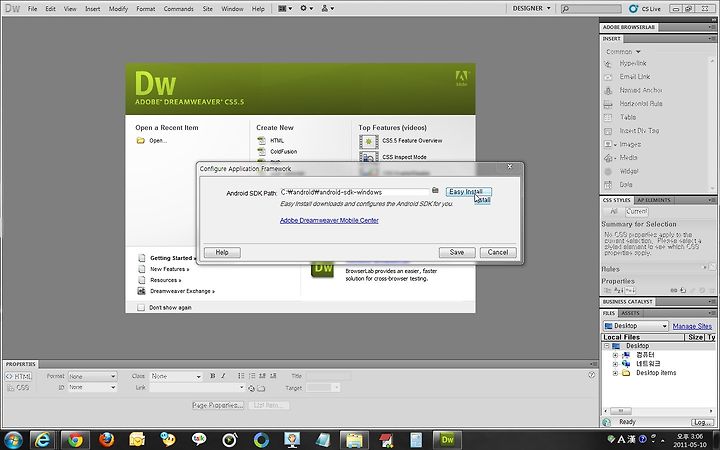Click the Point to File icon beside Link
The width and height of the screenshot is (720, 450).
pos(251,388)
